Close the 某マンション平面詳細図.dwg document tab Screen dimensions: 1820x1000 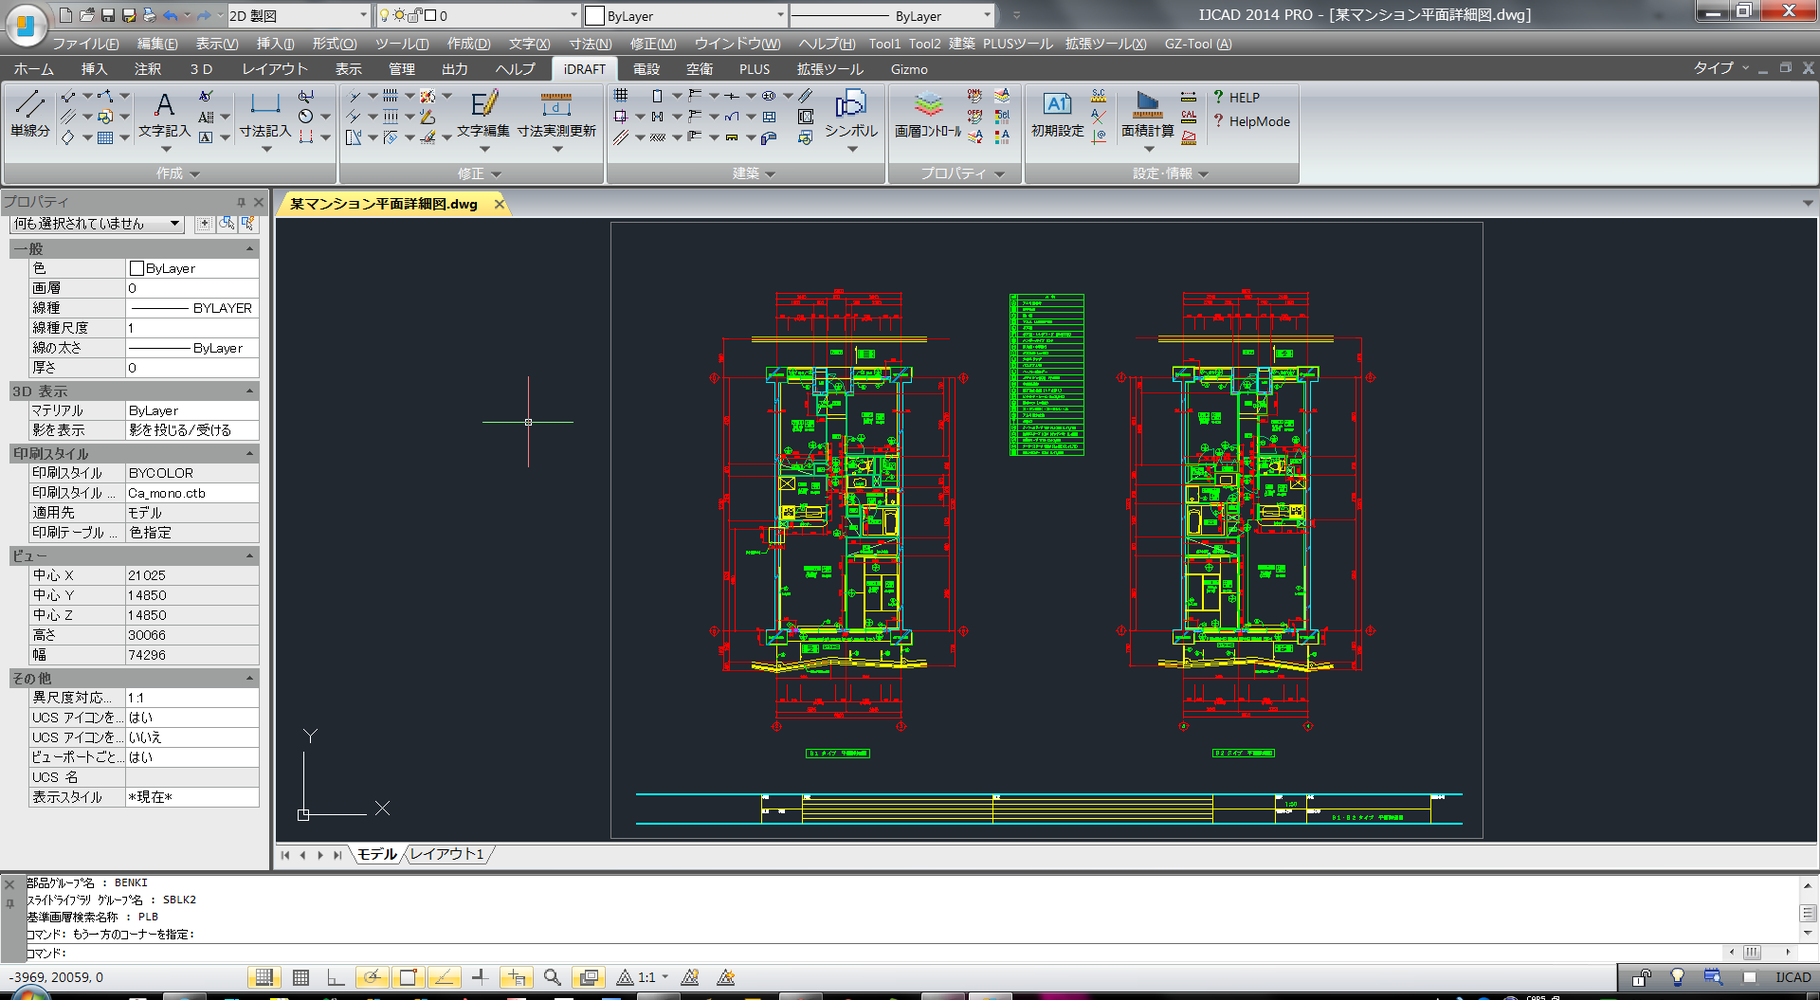(499, 204)
